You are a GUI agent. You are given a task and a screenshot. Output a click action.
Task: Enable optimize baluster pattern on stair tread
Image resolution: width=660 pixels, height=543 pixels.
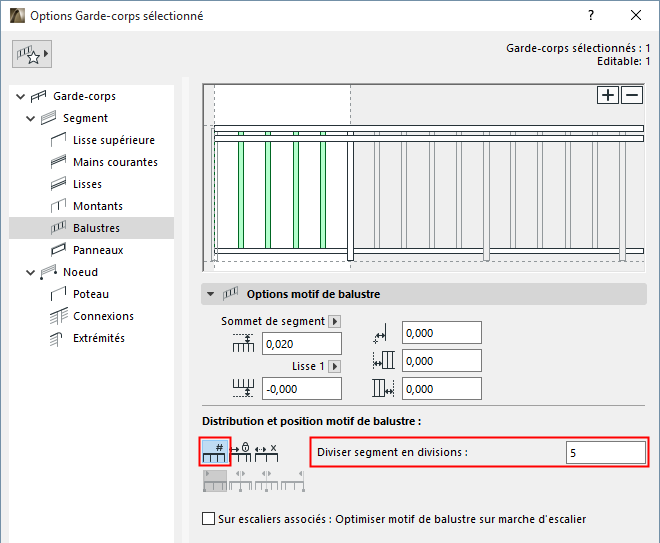[x=208, y=519]
